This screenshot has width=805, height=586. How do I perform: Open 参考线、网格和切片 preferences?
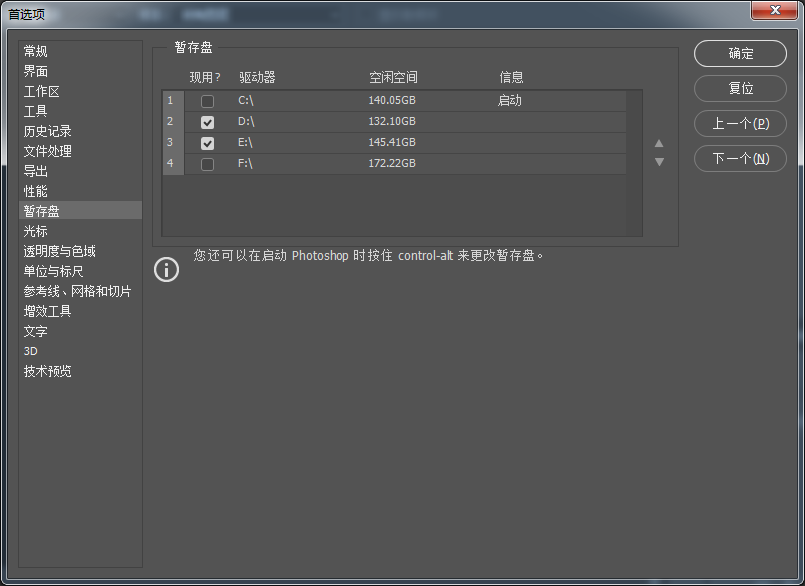pos(81,291)
